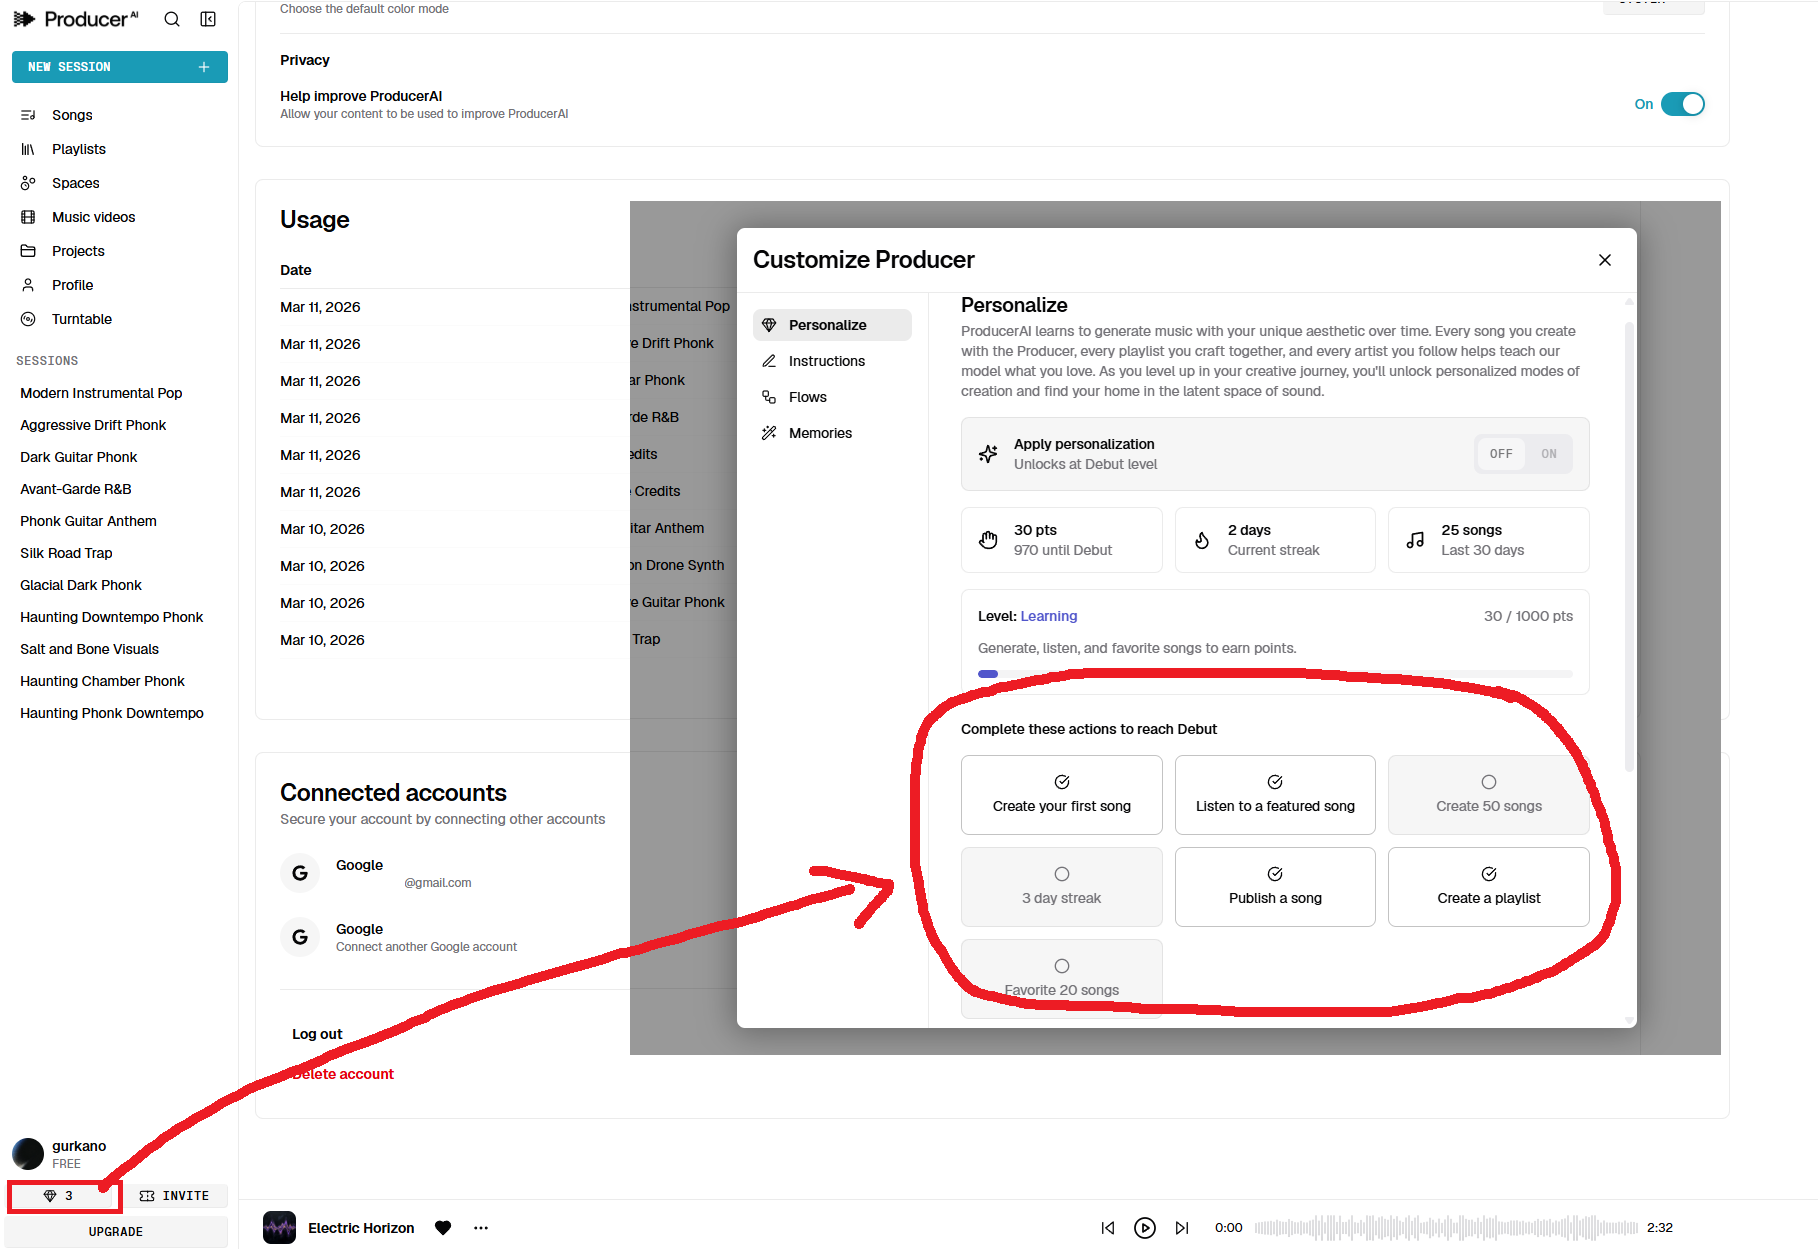1818x1249 pixels.
Task: Seek within the track waveform
Action: pyautogui.click(x=1446, y=1228)
